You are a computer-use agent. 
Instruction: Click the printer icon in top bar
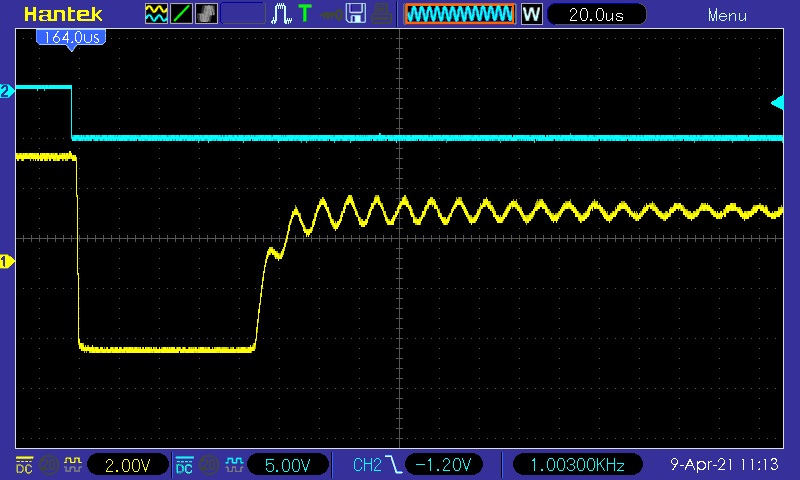[381, 14]
